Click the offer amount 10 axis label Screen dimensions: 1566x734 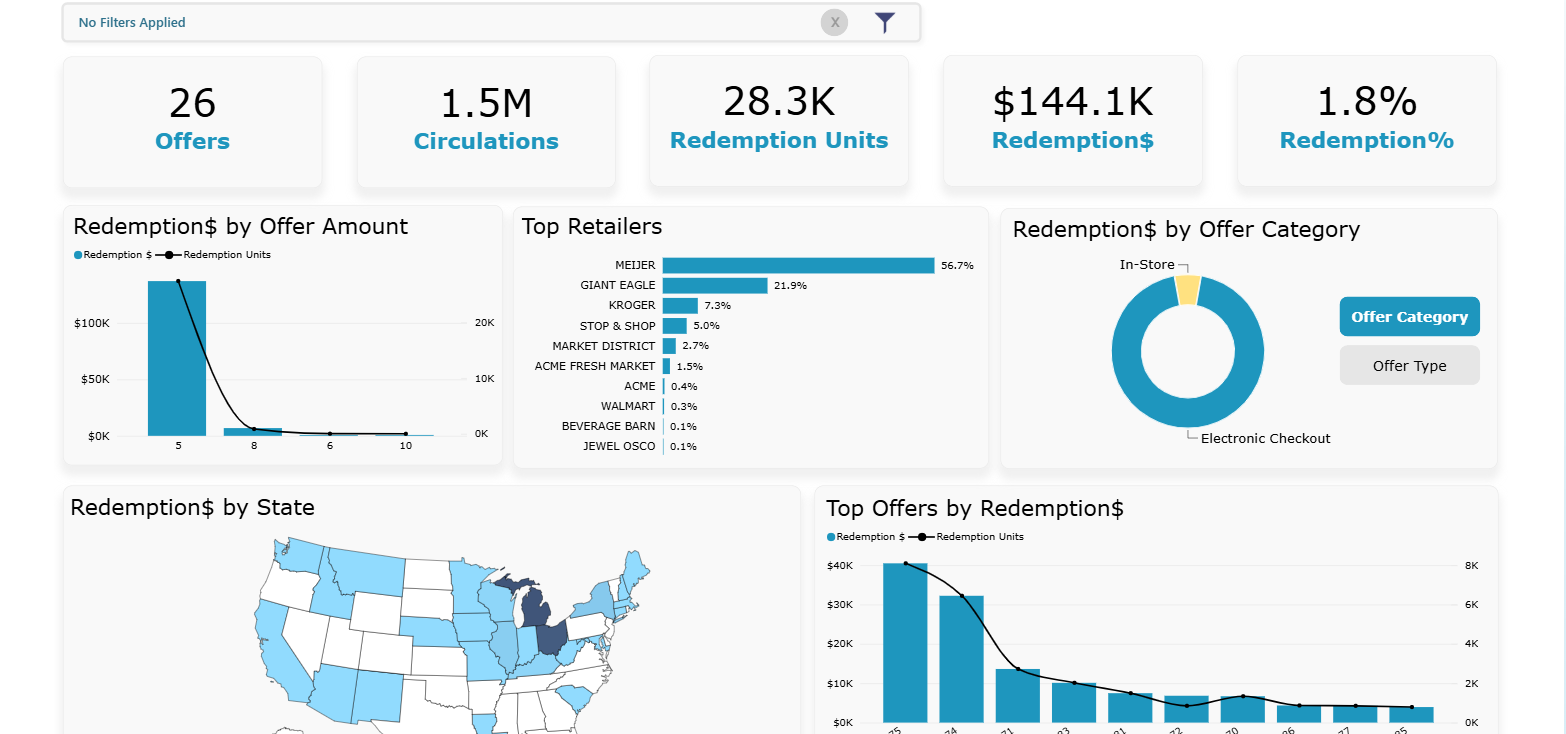coord(405,446)
